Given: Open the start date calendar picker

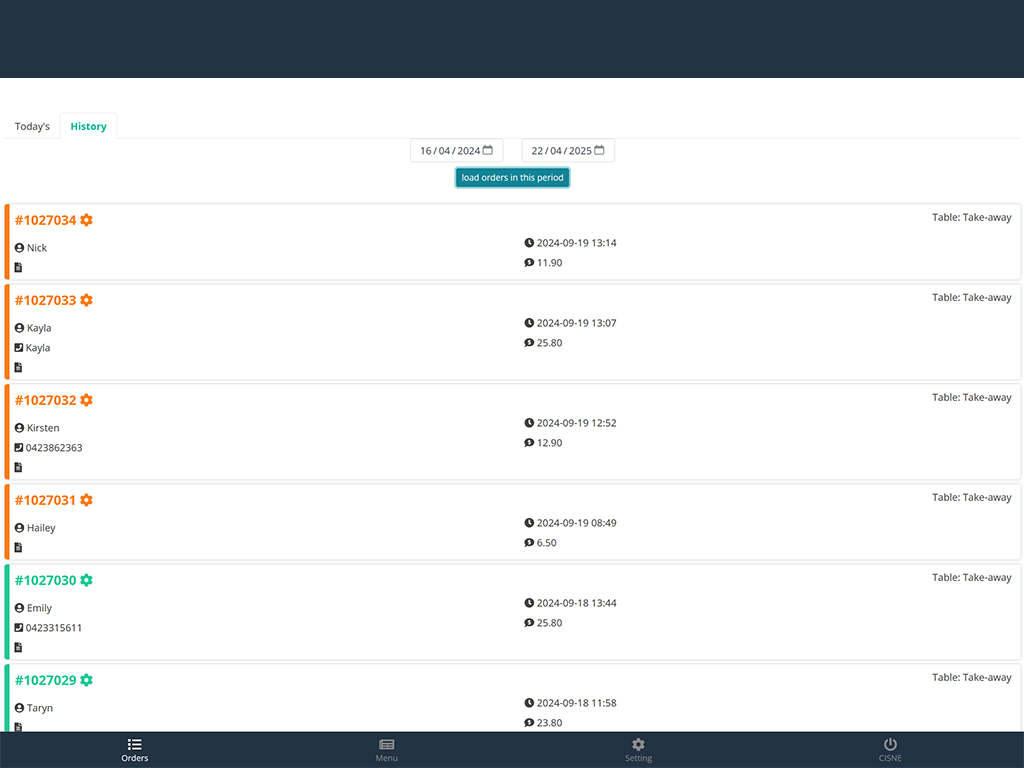Looking at the screenshot, I should tap(488, 151).
